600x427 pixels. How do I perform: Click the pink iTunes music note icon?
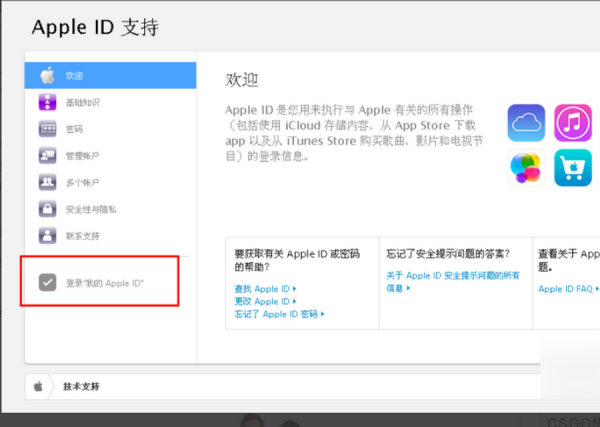(573, 123)
